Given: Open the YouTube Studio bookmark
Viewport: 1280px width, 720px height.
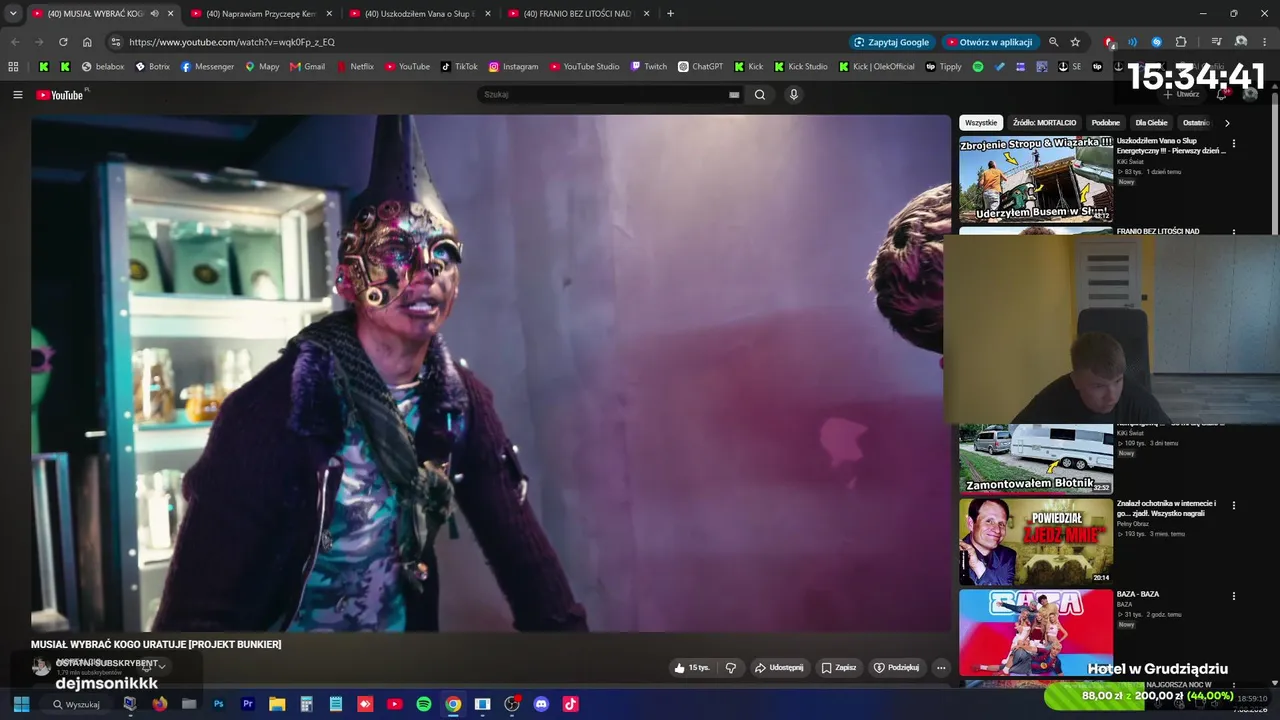Looking at the screenshot, I should [x=584, y=67].
